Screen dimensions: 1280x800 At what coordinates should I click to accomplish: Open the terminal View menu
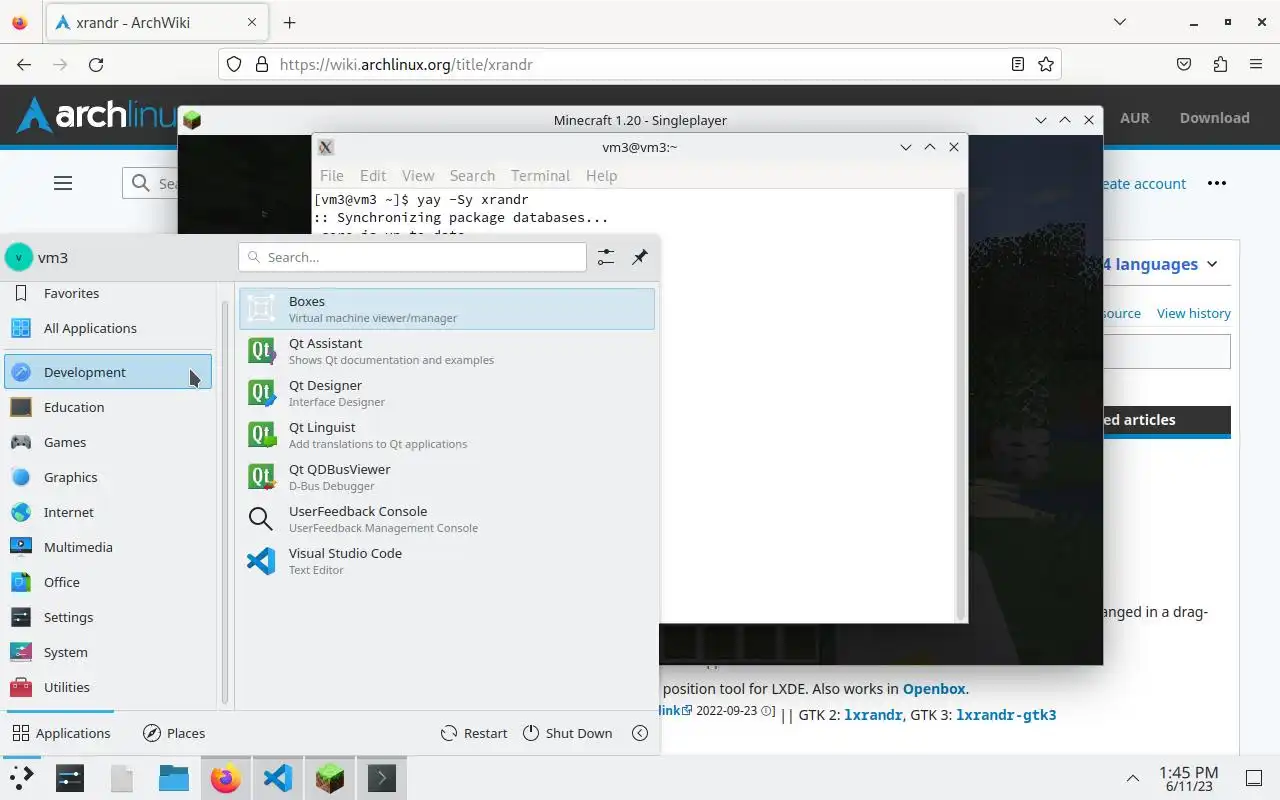(x=418, y=175)
